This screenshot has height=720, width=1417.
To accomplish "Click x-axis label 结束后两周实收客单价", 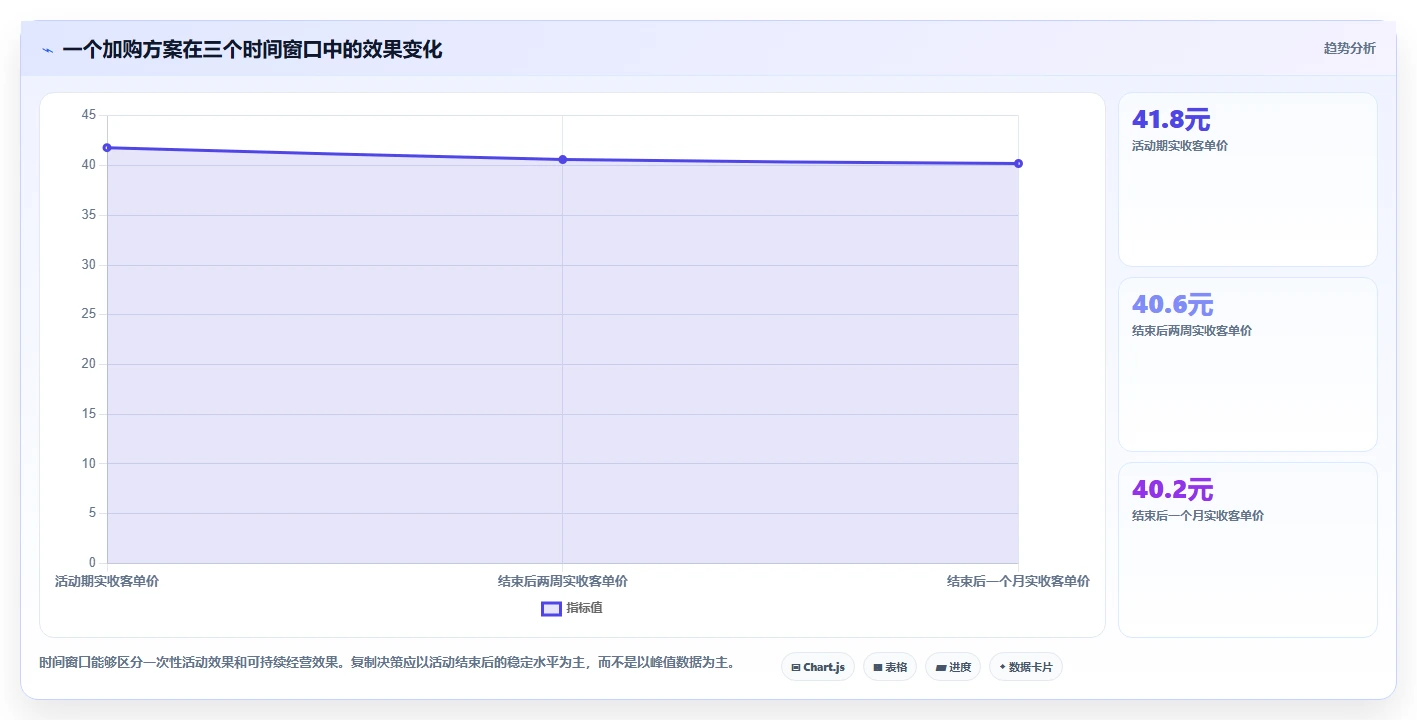I will click(x=563, y=581).
